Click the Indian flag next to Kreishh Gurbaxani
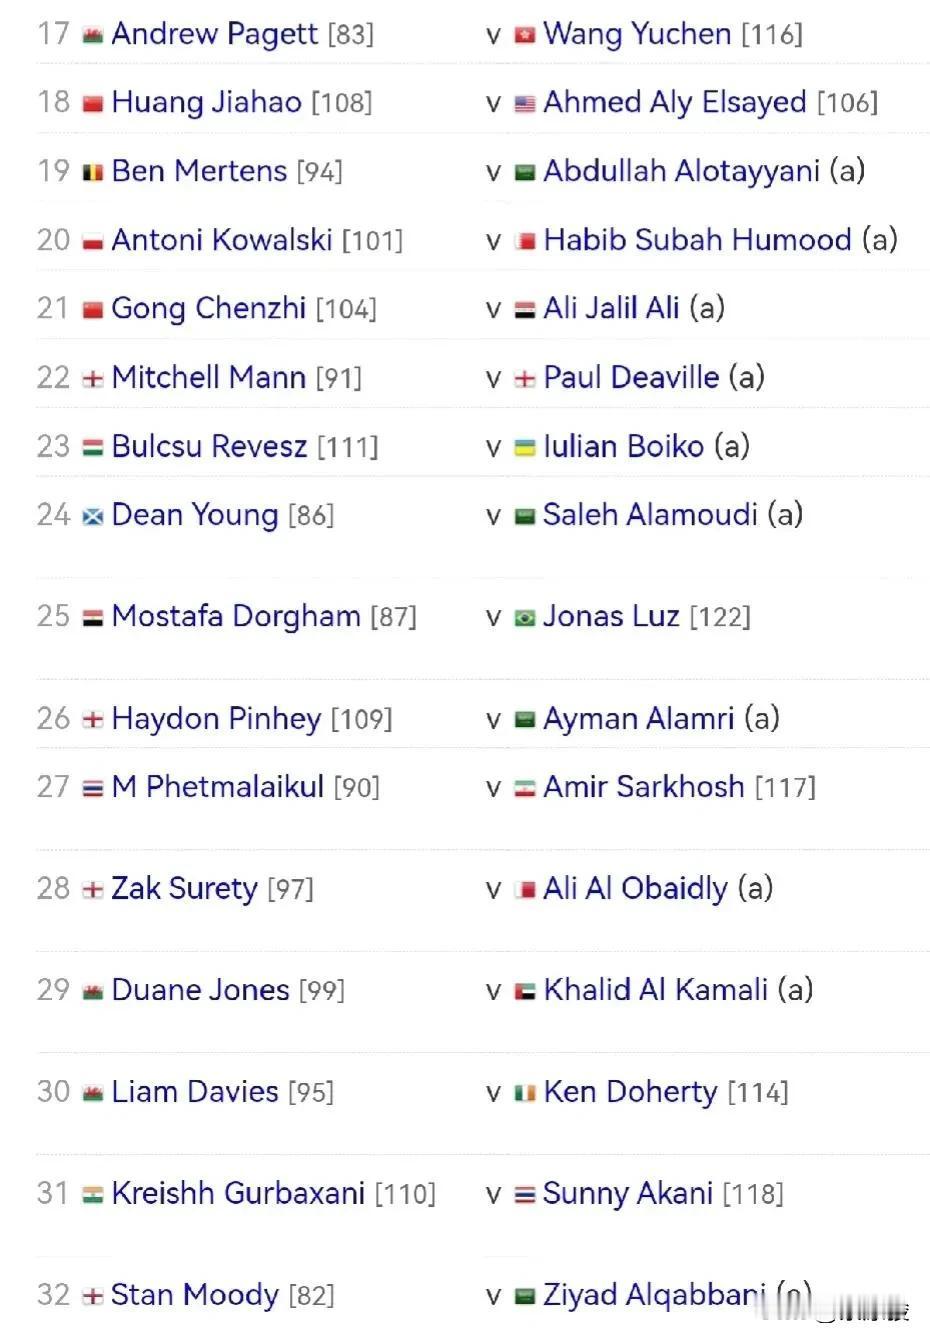This screenshot has width=930, height=1342. tap(93, 1195)
